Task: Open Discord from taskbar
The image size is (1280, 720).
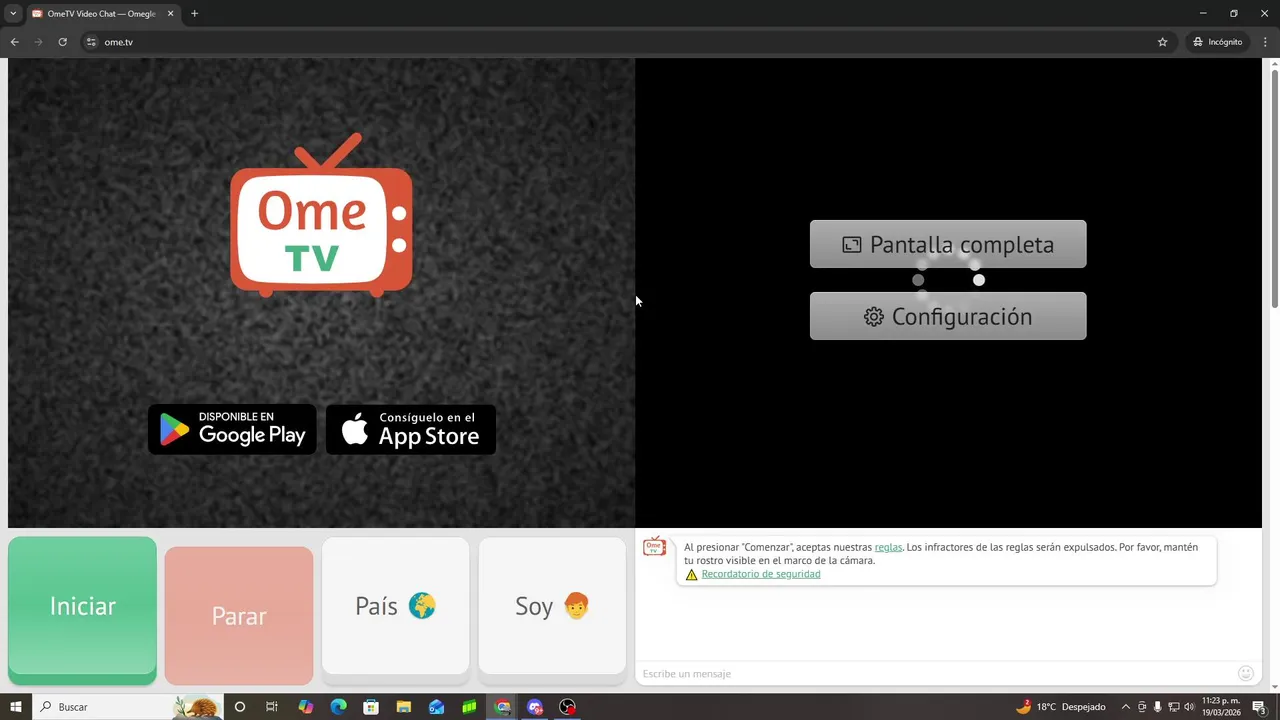Action: coord(535,707)
